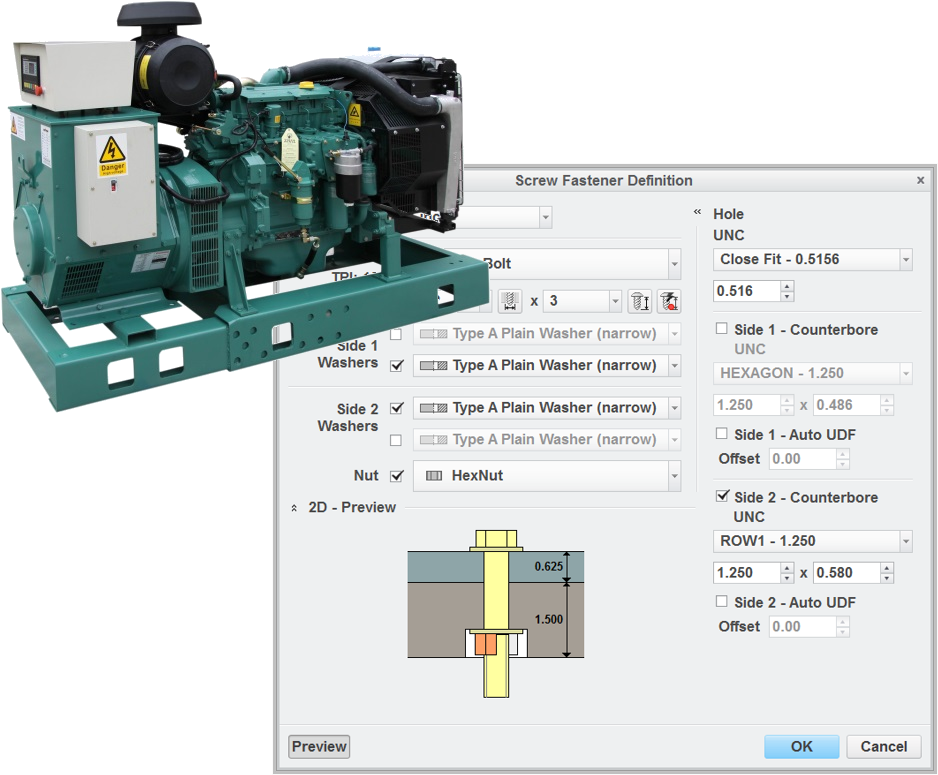This screenshot has height=775, width=938.
Task: Click the washer icon in Side 2 Washers row
Action: click(x=434, y=407)
